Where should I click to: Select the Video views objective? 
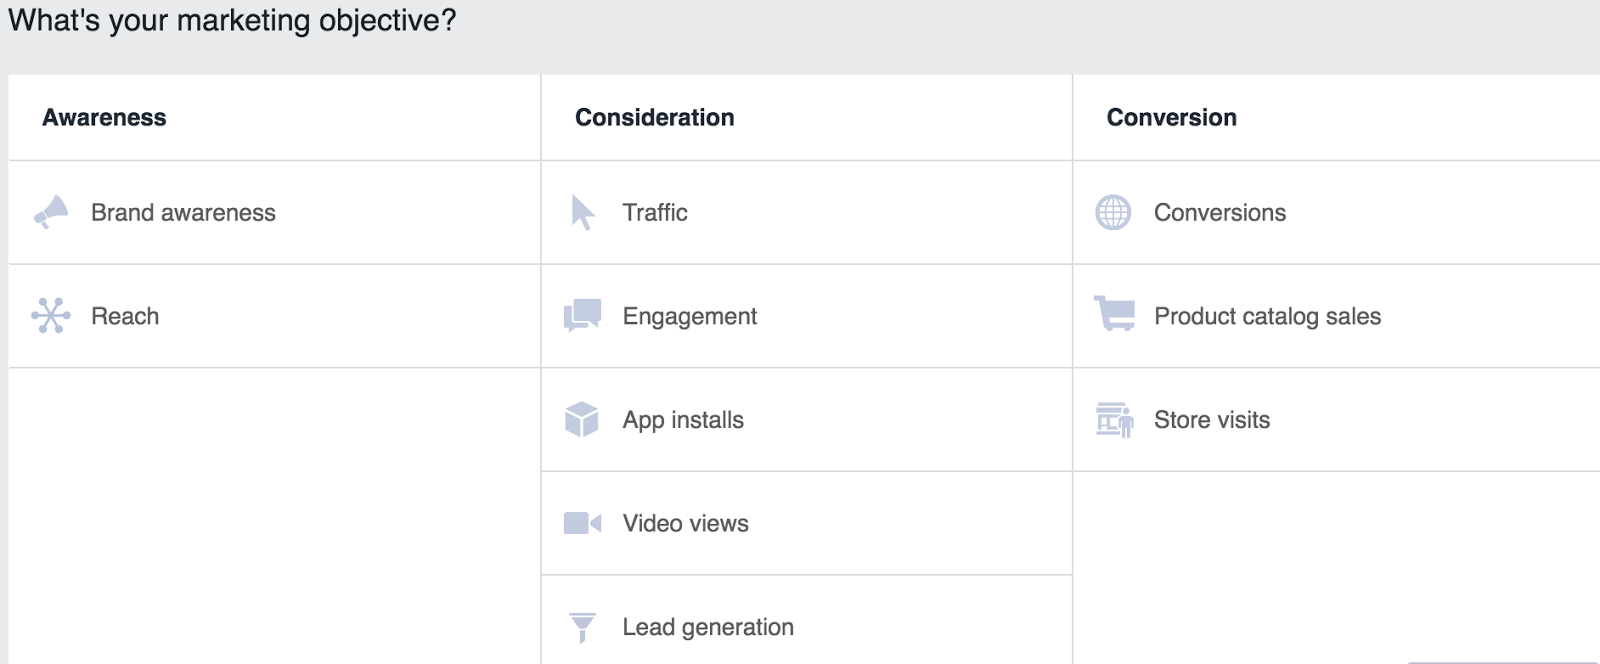[x=807, y=523]
